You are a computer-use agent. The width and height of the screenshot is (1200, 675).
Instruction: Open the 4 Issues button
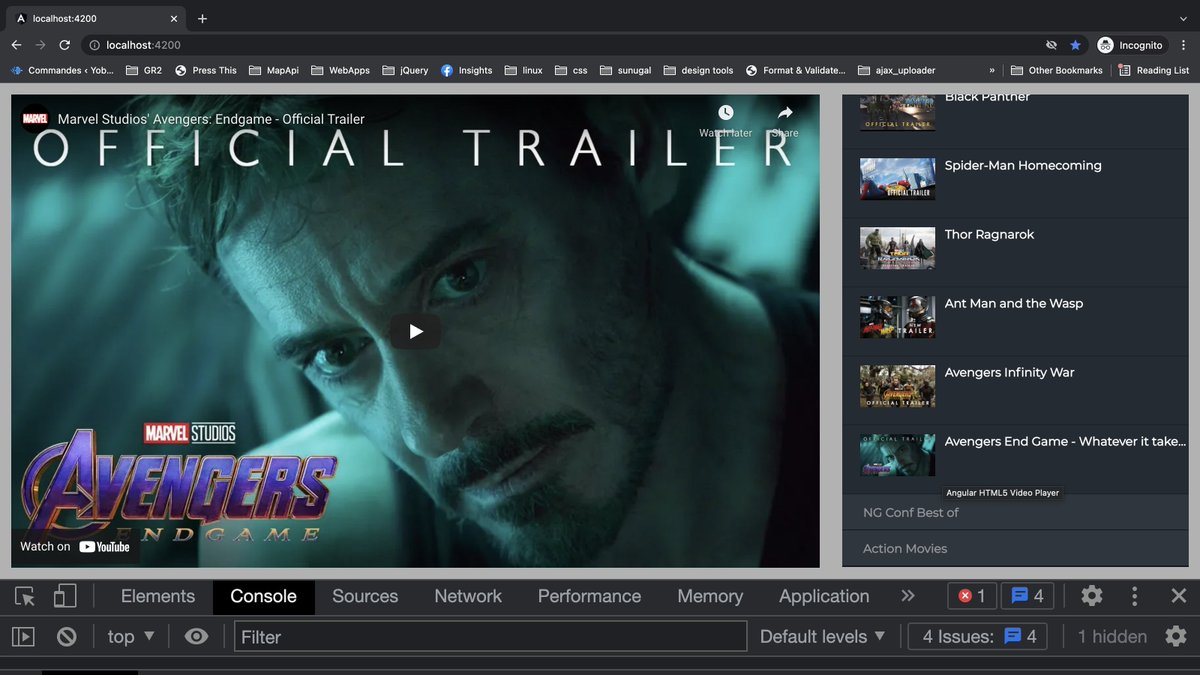[x=979, y=637]
